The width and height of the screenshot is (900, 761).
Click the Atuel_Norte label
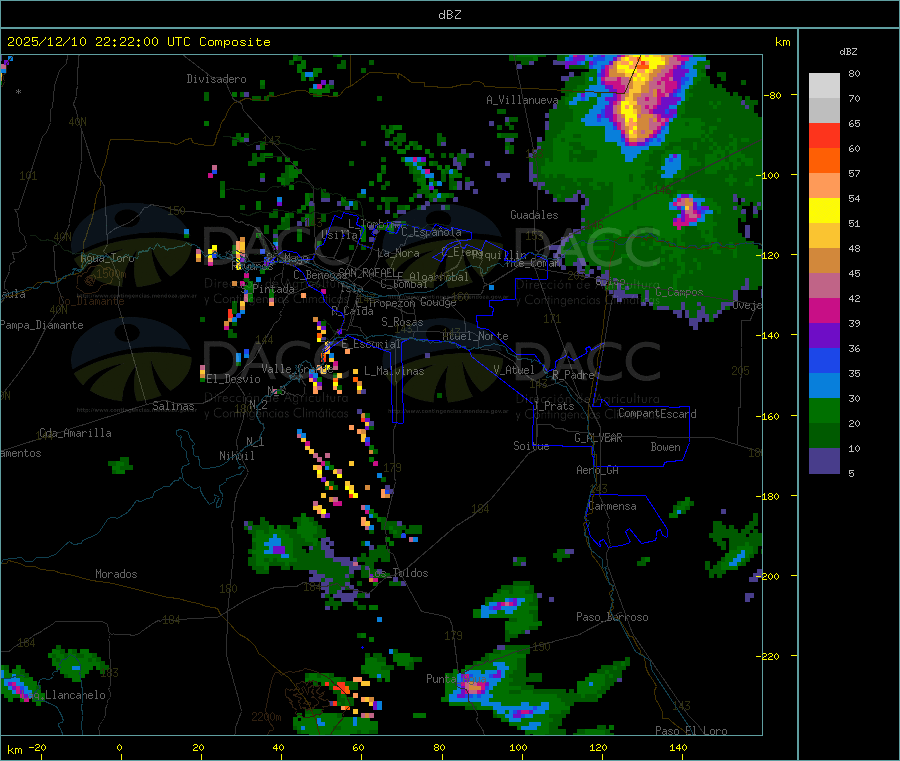click(475, 336)
